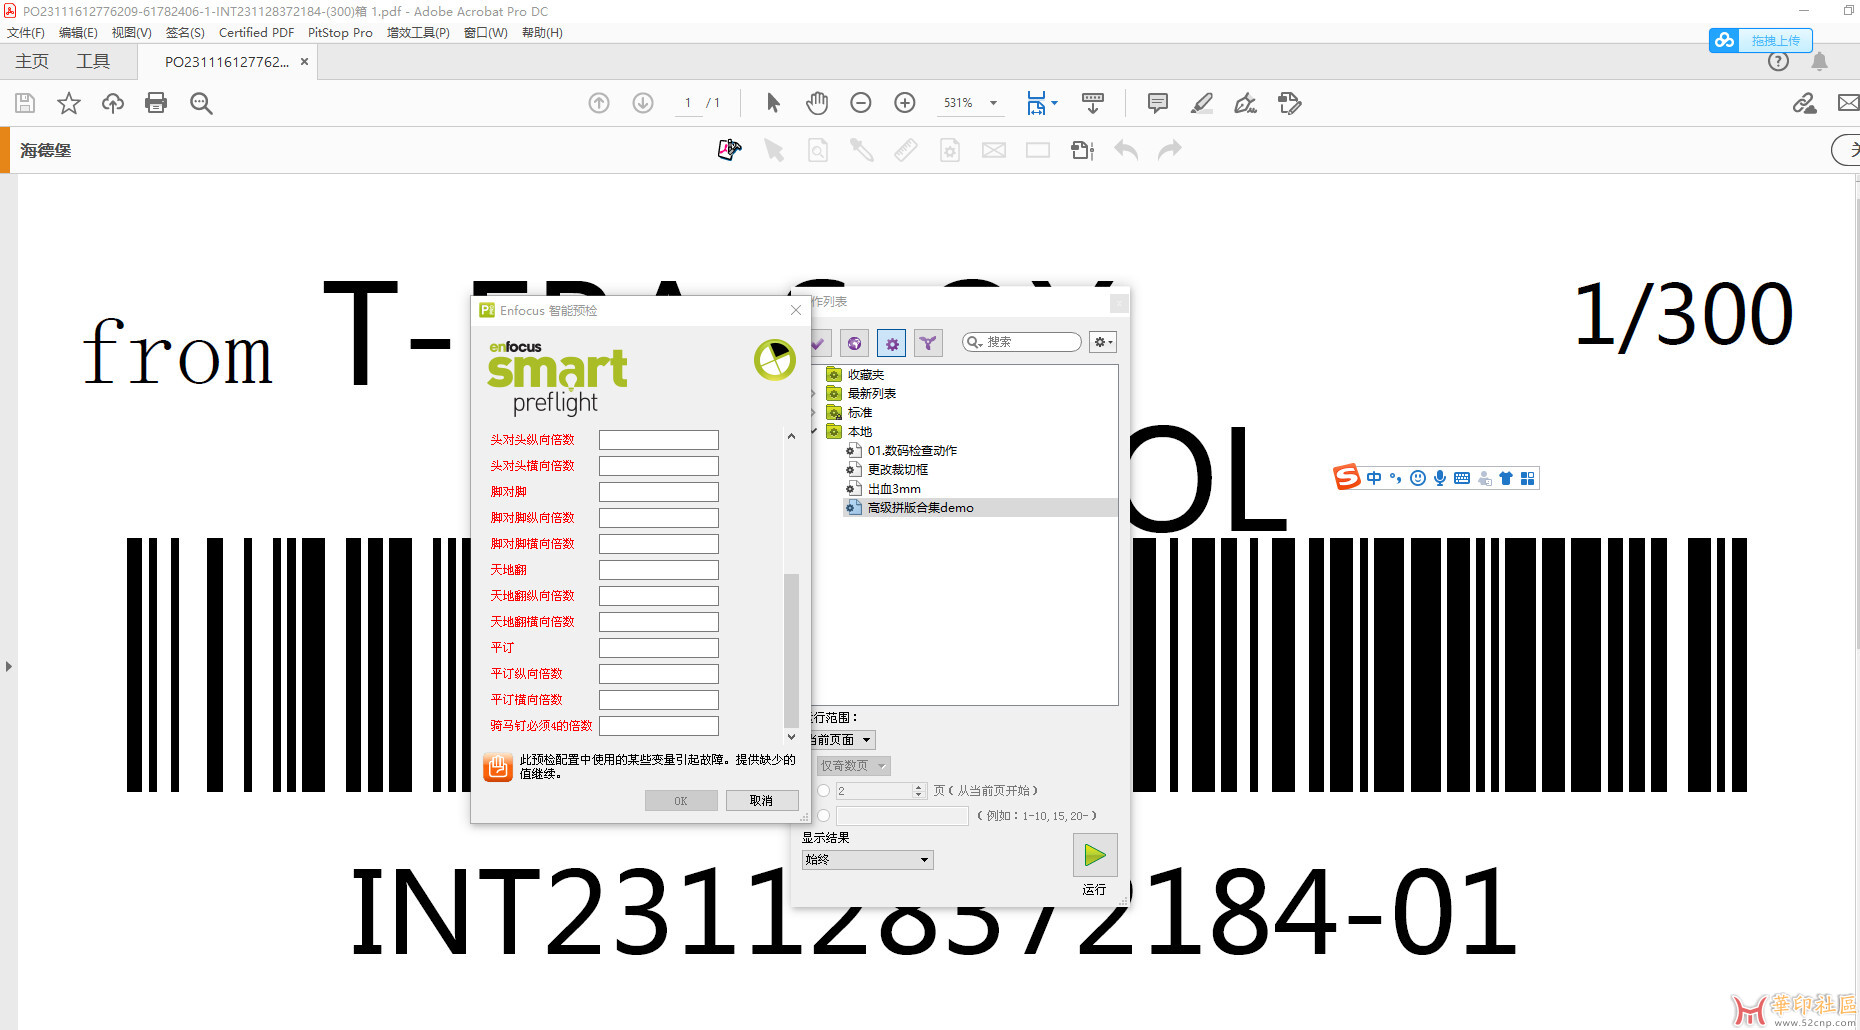Select the highlighter pen tool
This screenshot has width=1860, height=1030.
pyautogui.click(x=1202, y=103)
